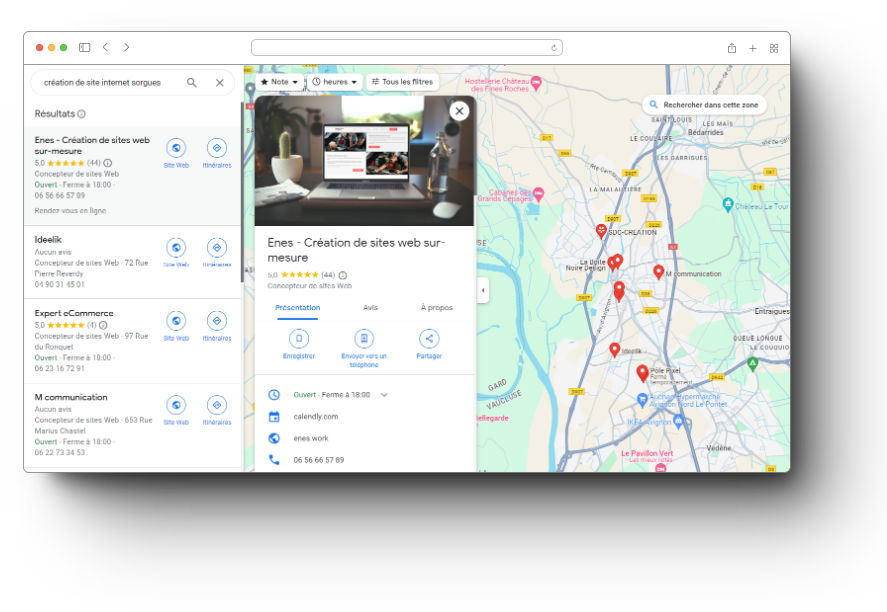Switch to the À propos tab

(x=437, y=308)
